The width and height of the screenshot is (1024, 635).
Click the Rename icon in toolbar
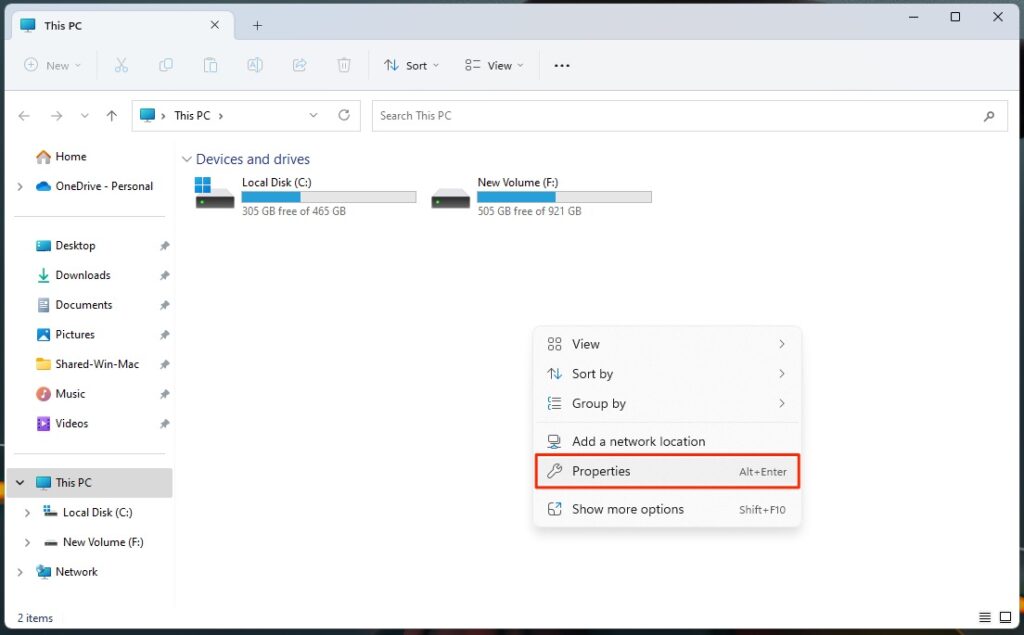pyautogui.click(x=255, y=65)
